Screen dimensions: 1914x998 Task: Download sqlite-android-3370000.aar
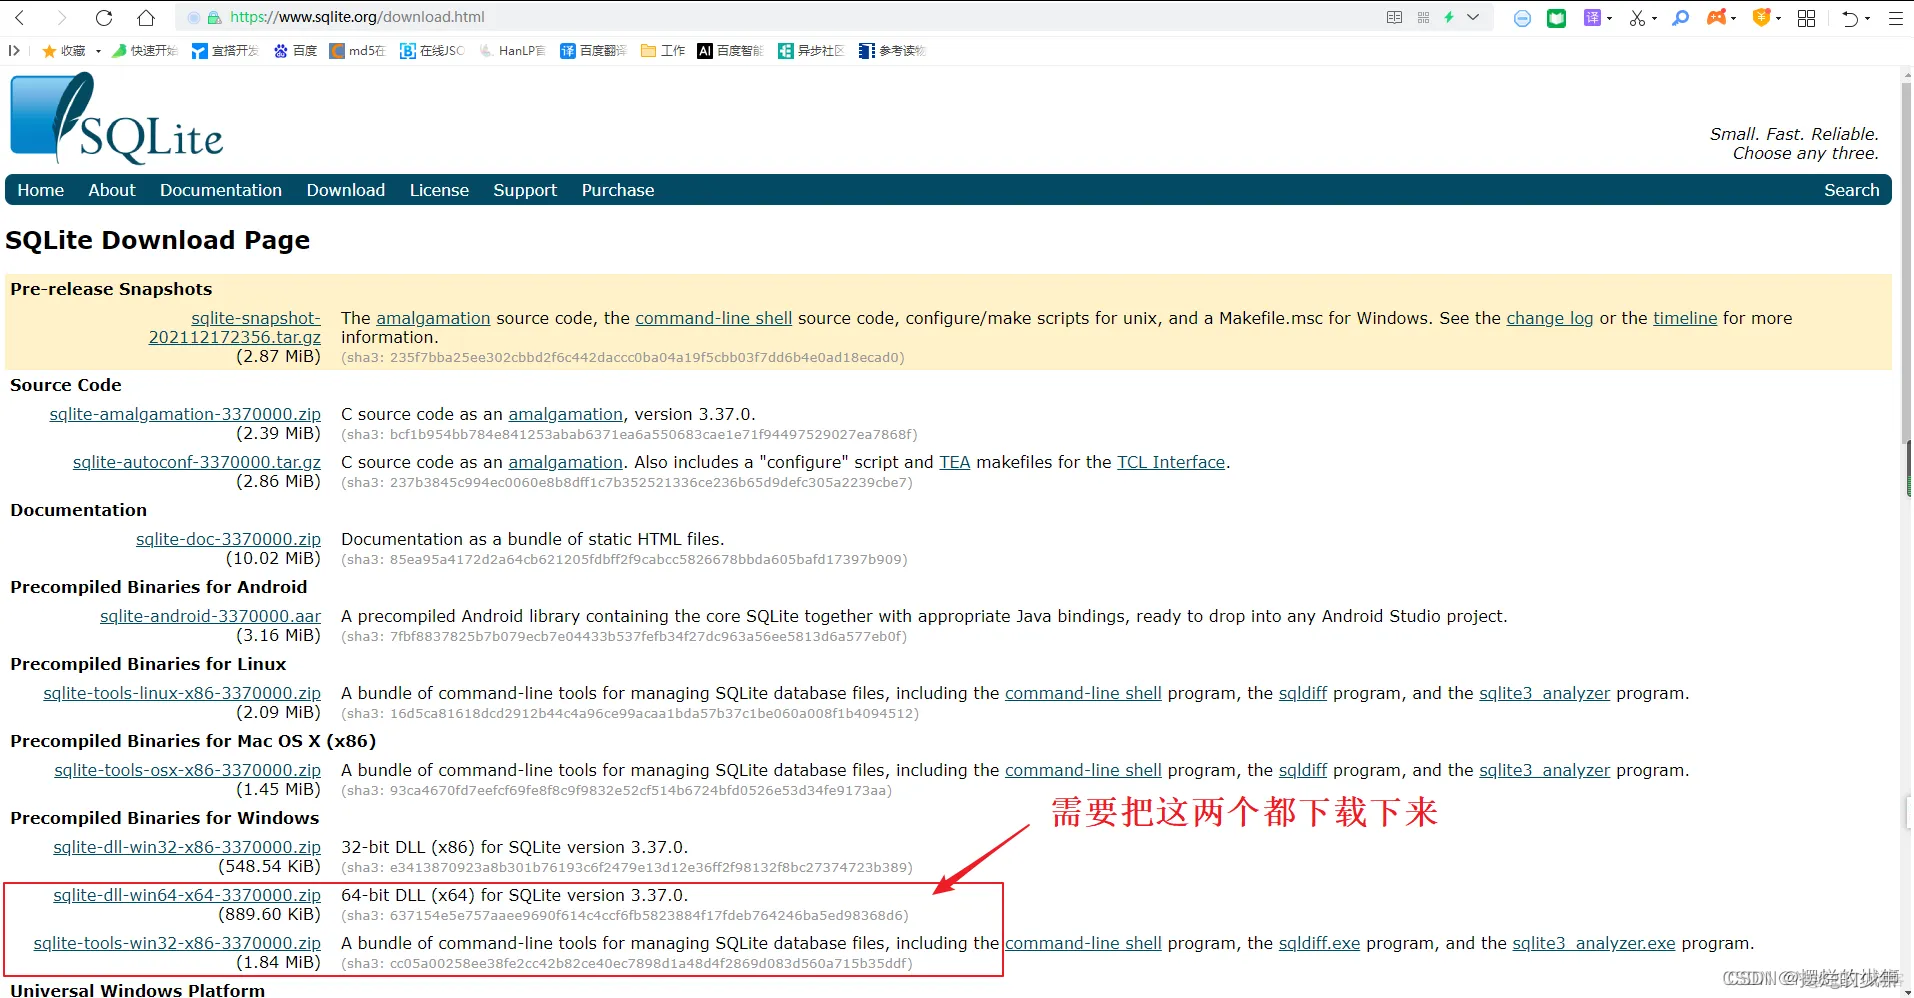pos(210,616)
